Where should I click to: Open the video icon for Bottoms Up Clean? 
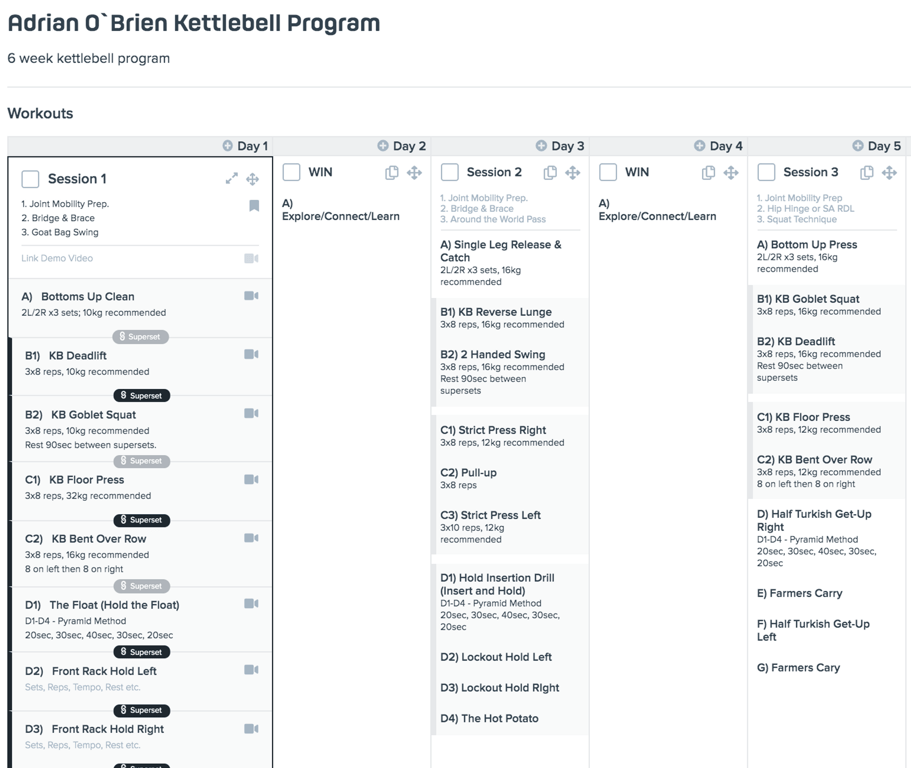click(251, 296)
